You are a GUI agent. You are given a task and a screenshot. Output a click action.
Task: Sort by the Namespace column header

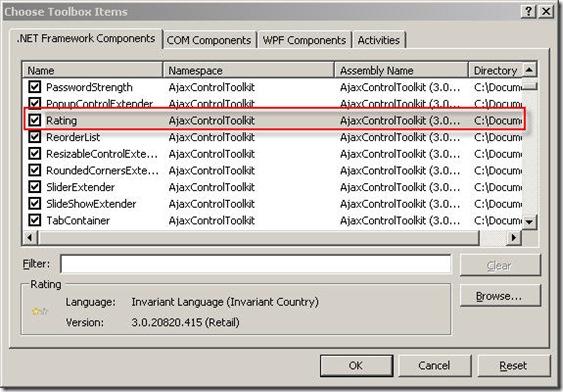pos(248,70)
